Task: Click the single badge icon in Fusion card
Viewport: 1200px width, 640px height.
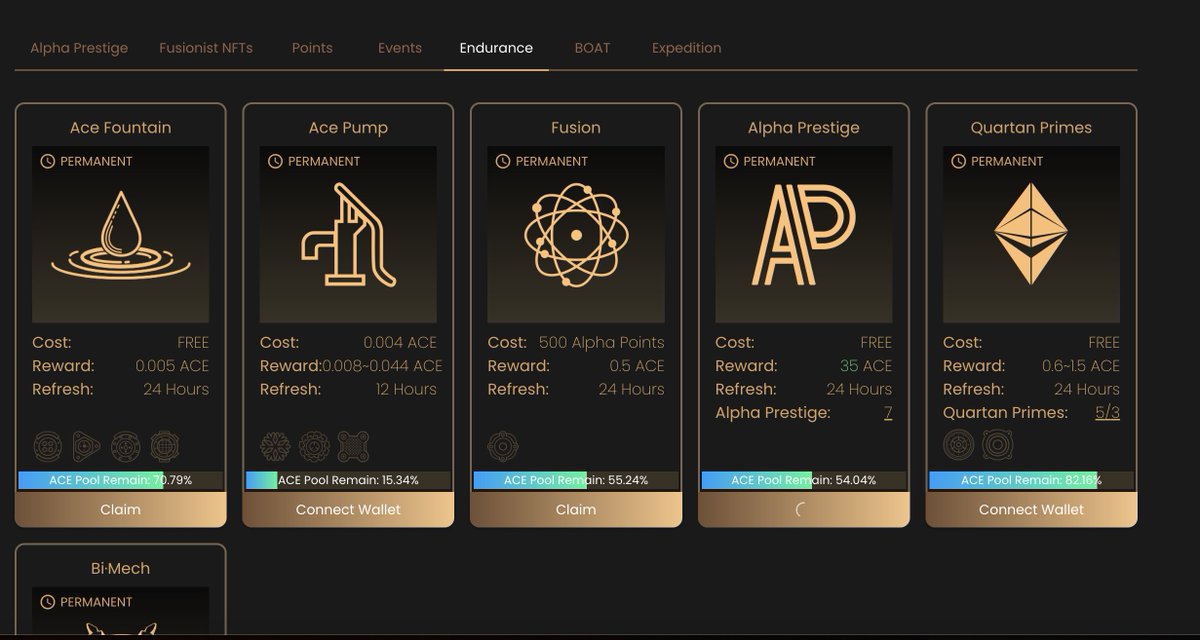Action: click(x=503, y=446)
